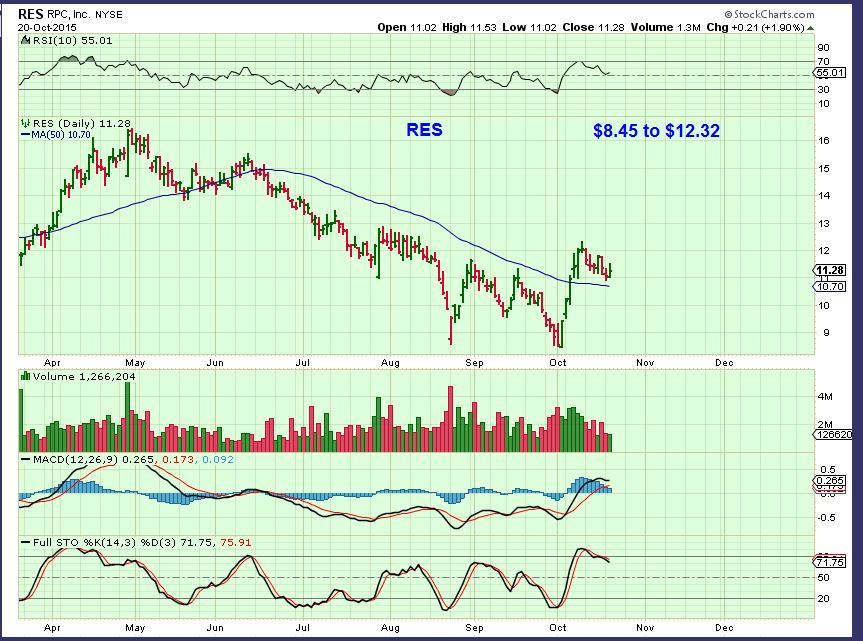Screen dimensions: 863x641
Task: Click the RES (Daily) 11.28 legend label
Action: click(x=81, y=123)
